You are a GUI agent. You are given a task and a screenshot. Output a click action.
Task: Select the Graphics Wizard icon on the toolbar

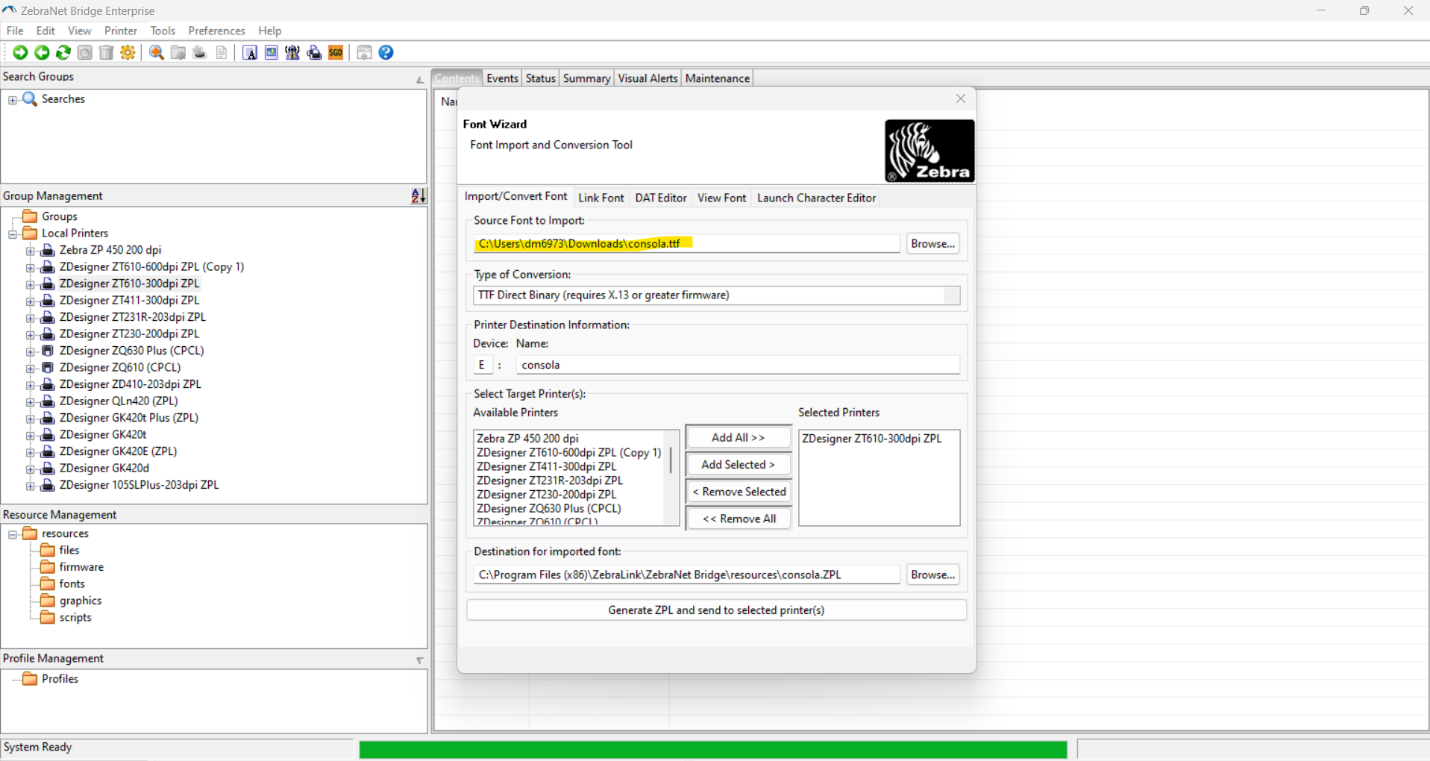pos(271,52)
